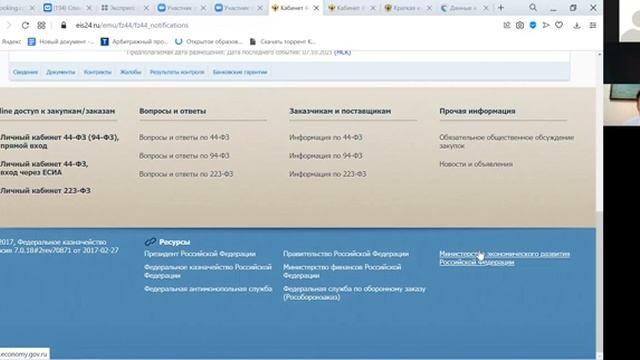Screen dimensions: 640x360
Task: Go forward with the navigation arrow
Action: click(9, 25)
